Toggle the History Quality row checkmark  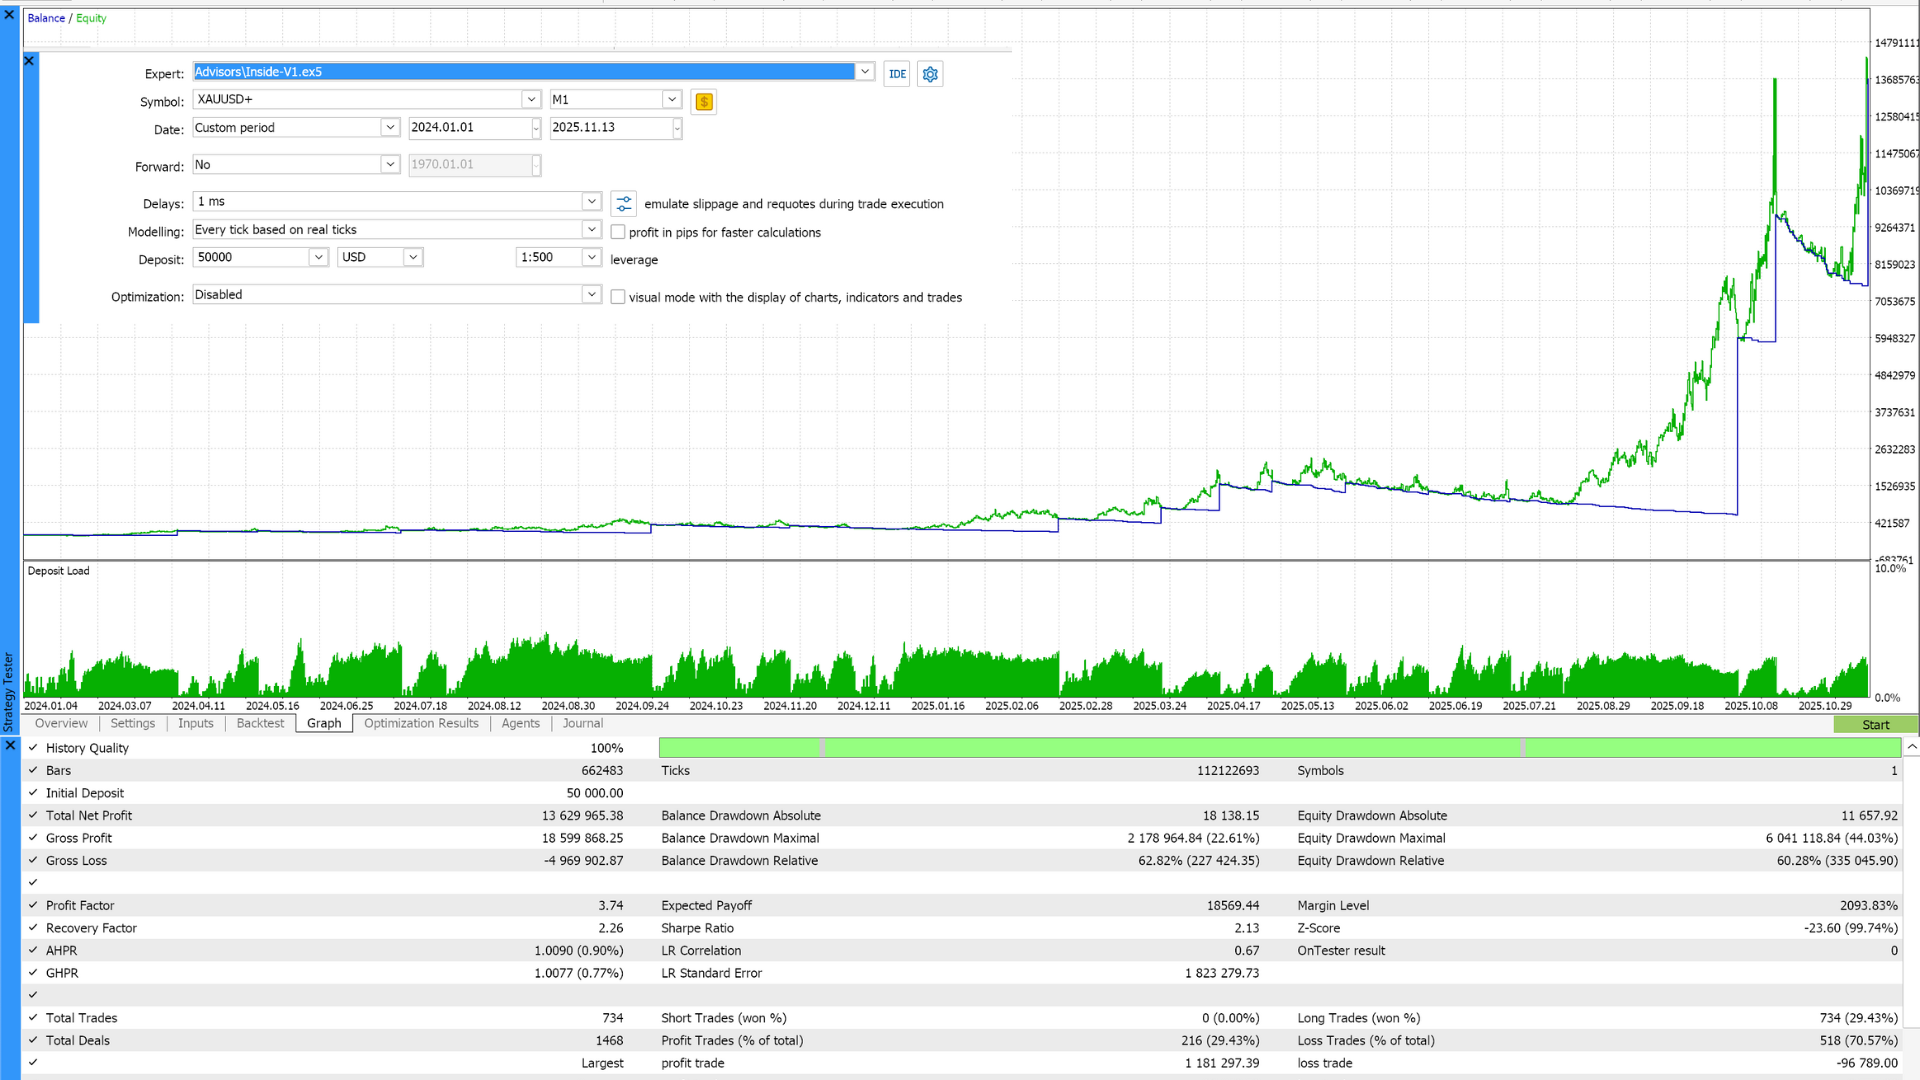(x=33, y=748)
